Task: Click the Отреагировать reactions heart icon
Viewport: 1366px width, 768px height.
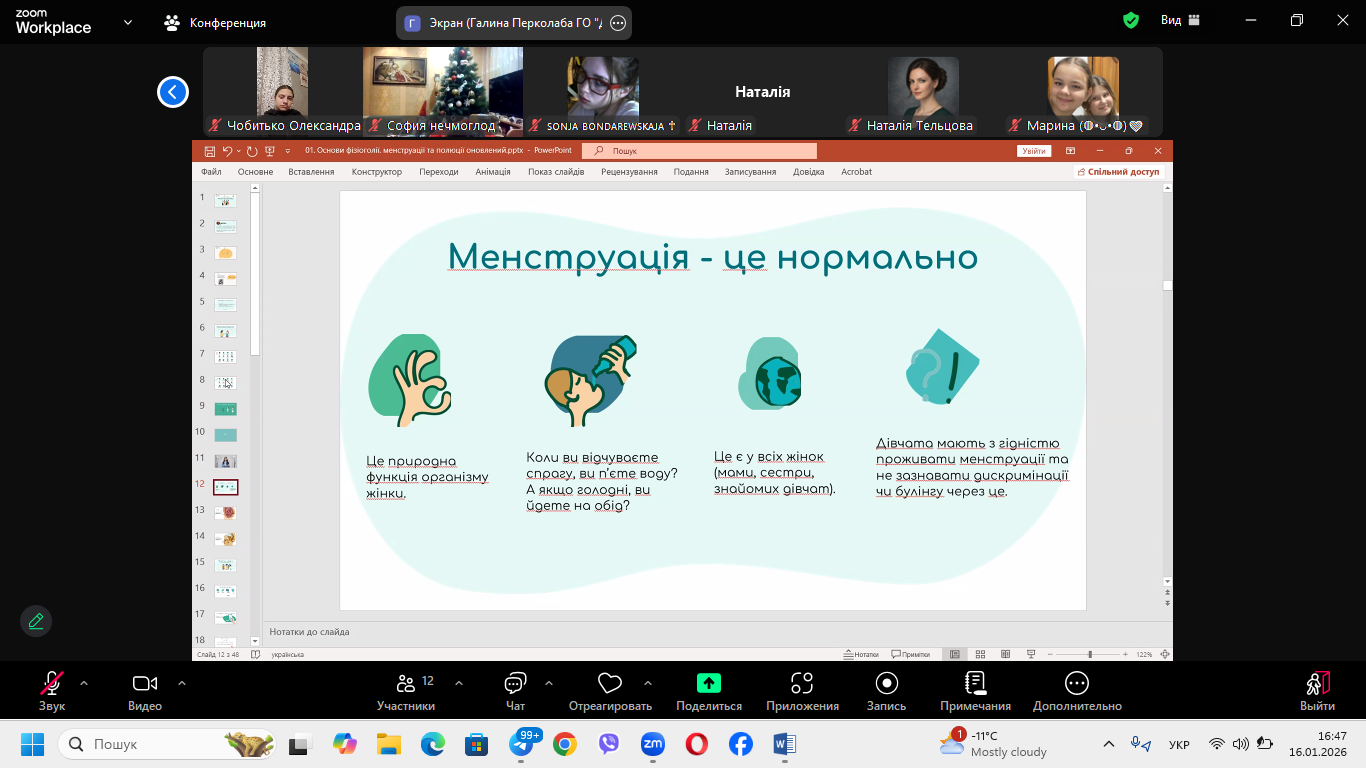Action: [609, 684]
